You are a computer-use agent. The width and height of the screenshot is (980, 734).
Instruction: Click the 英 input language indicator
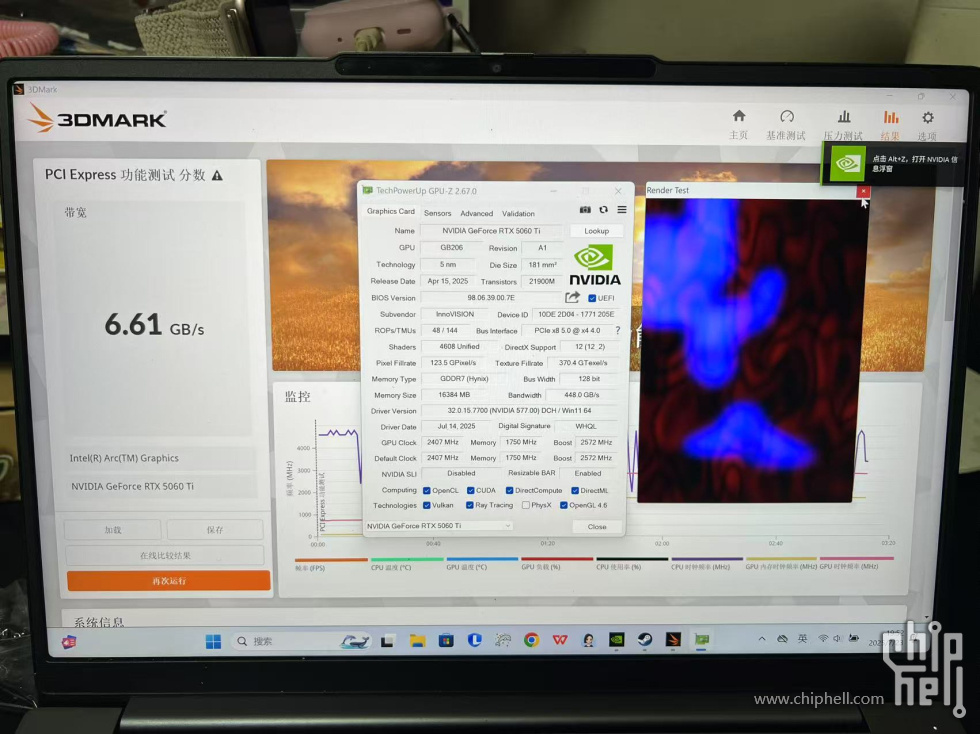click(x=802, y=638)
